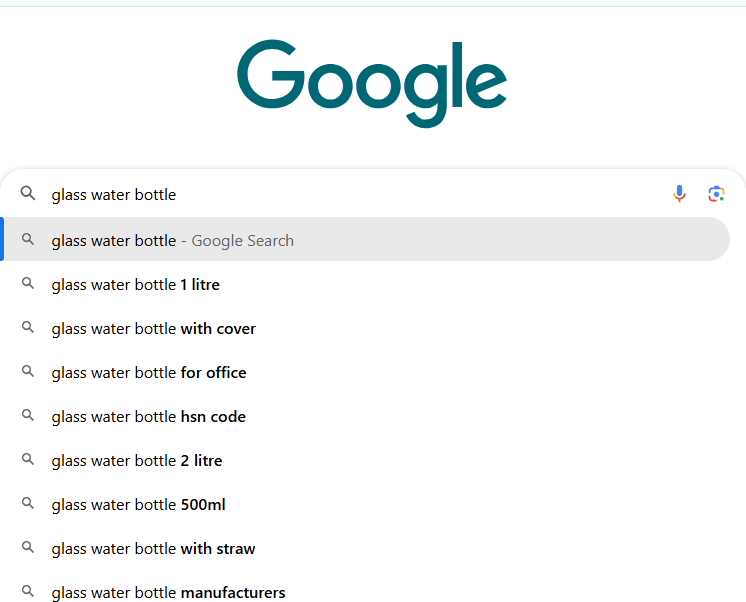Pick 'glass water bottle with cover' suggestion
This screenshot has height=602, width=746.
(154, 329)
